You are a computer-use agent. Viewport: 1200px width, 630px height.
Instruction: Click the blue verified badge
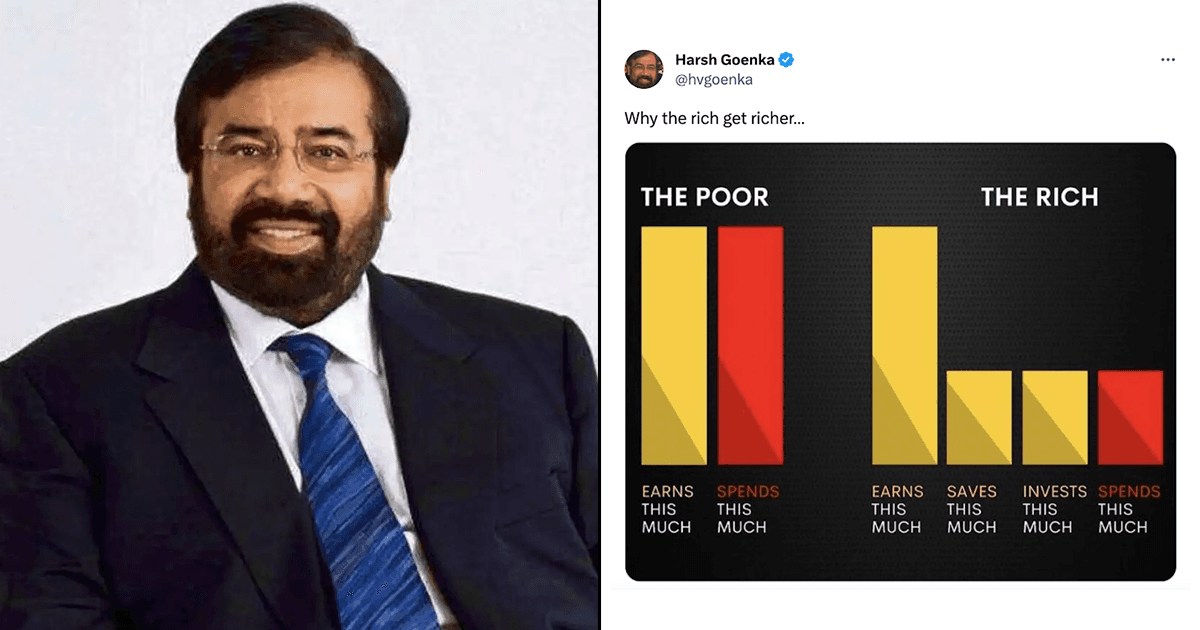click(x=787, y=60)
